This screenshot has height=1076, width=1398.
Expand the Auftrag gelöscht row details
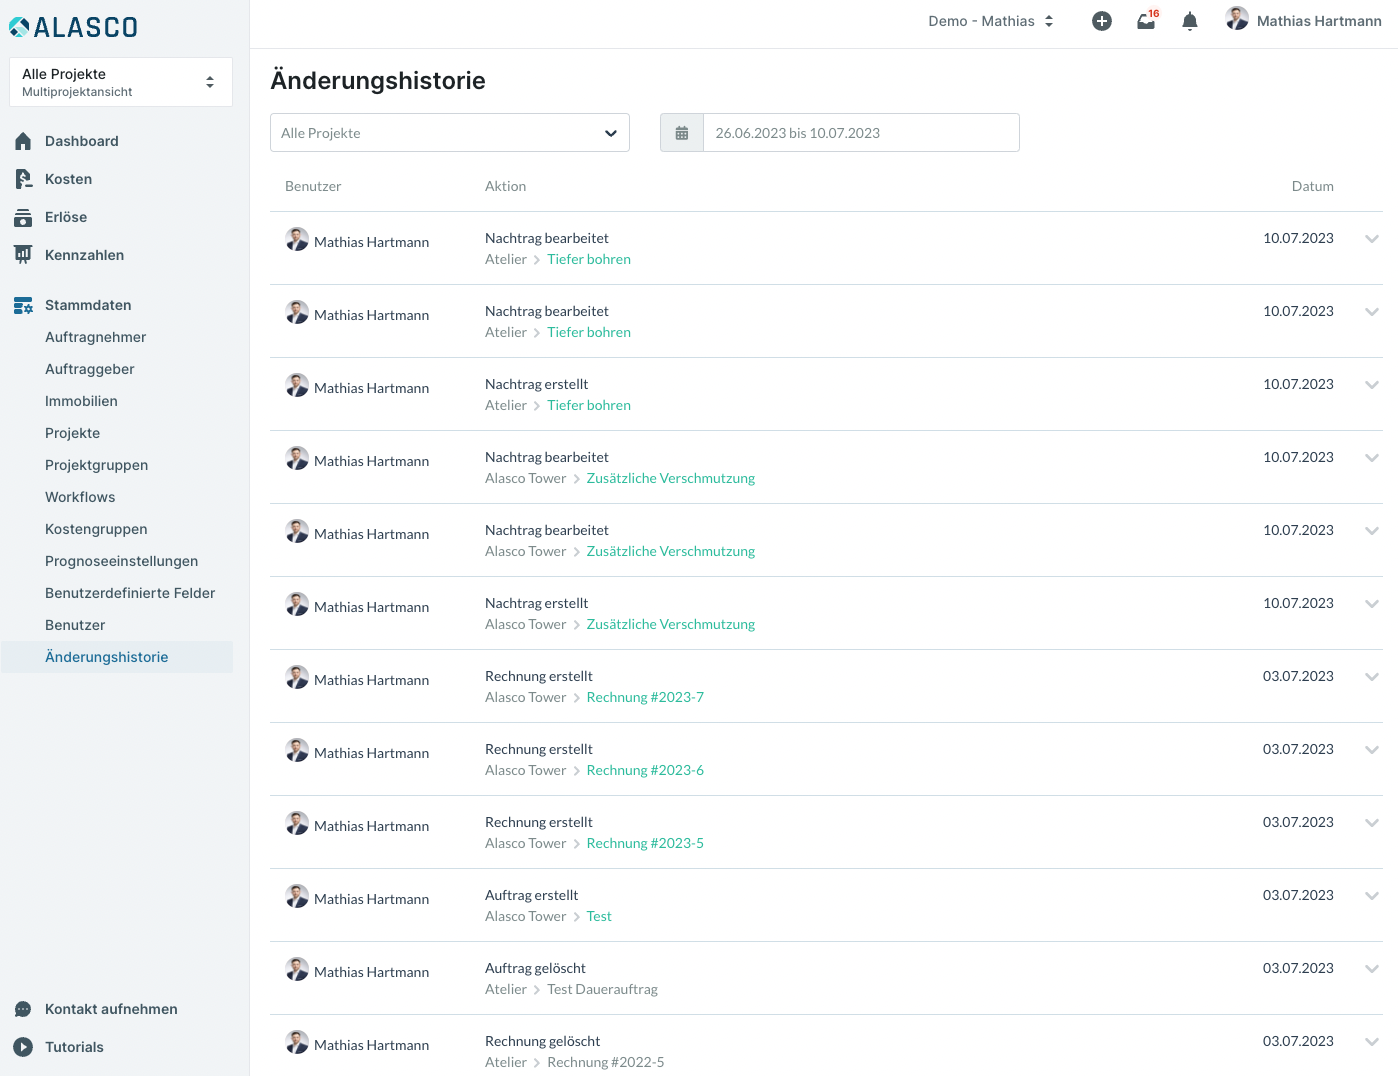(1371, 969)
